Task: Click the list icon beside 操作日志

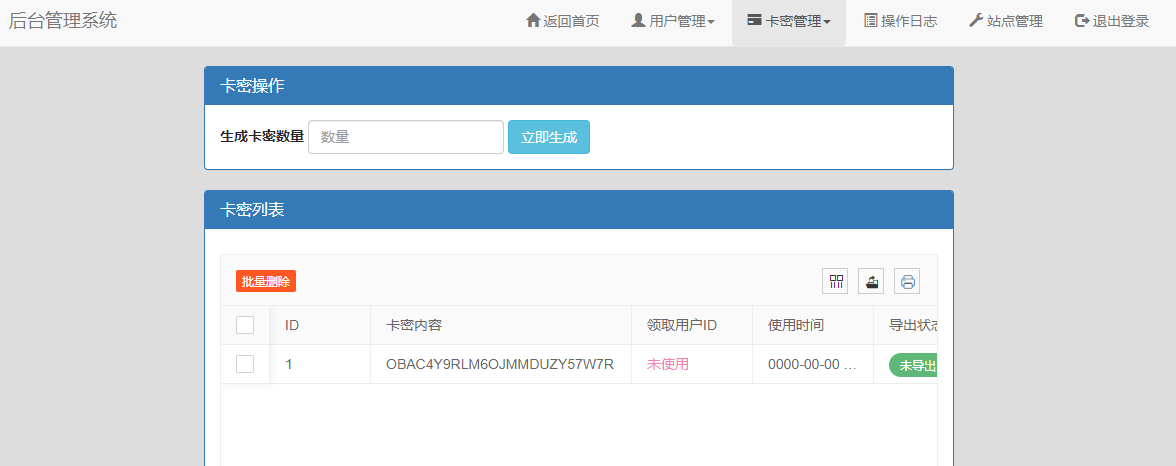Action: [x=871, y=21]
